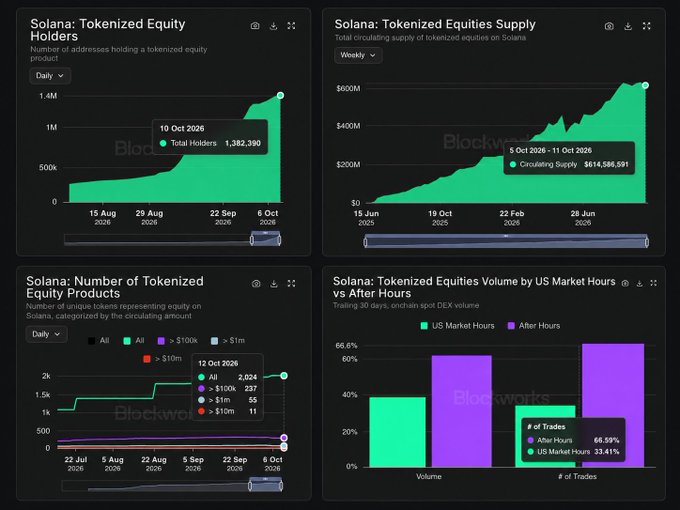The height and width of the screenshot is (510, 680).
Task: Click the 10 Oct 2026 tooltip date
Action: click(182, 128)
